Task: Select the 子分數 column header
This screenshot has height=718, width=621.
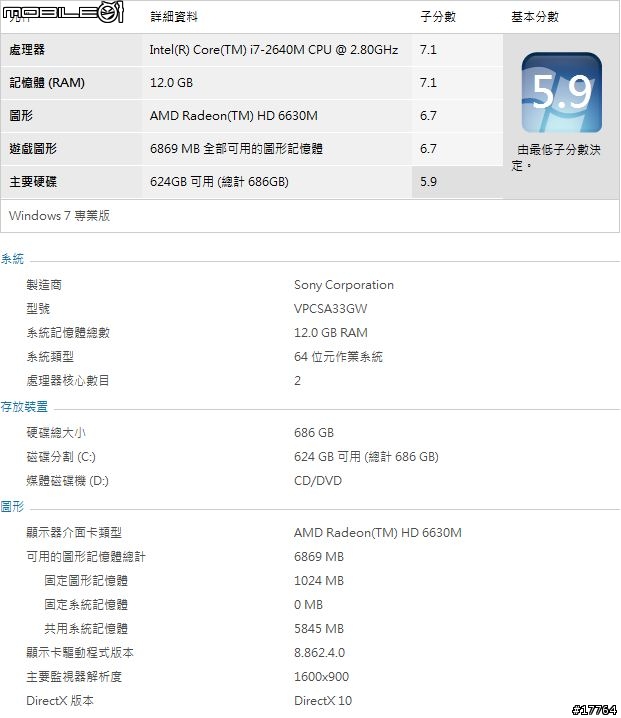Action: click(438, 17)
